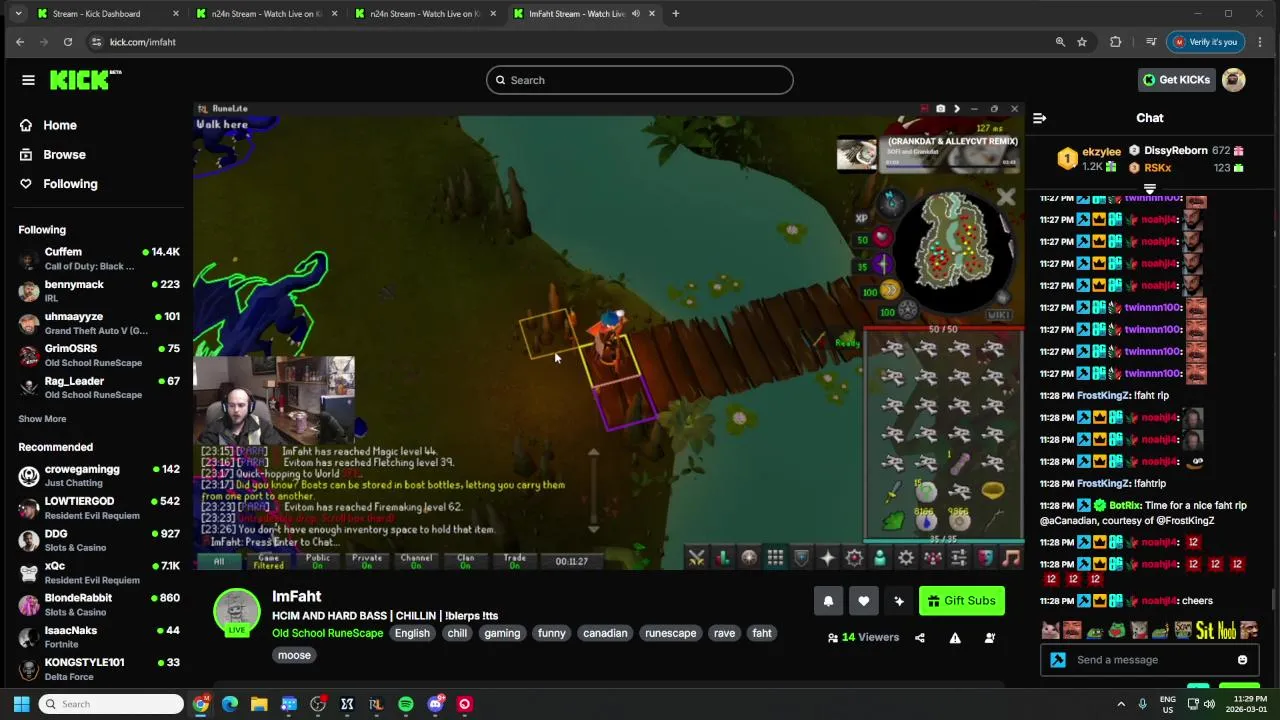Click the Kick search field
1280x720 pixels.
click(640, 80)
